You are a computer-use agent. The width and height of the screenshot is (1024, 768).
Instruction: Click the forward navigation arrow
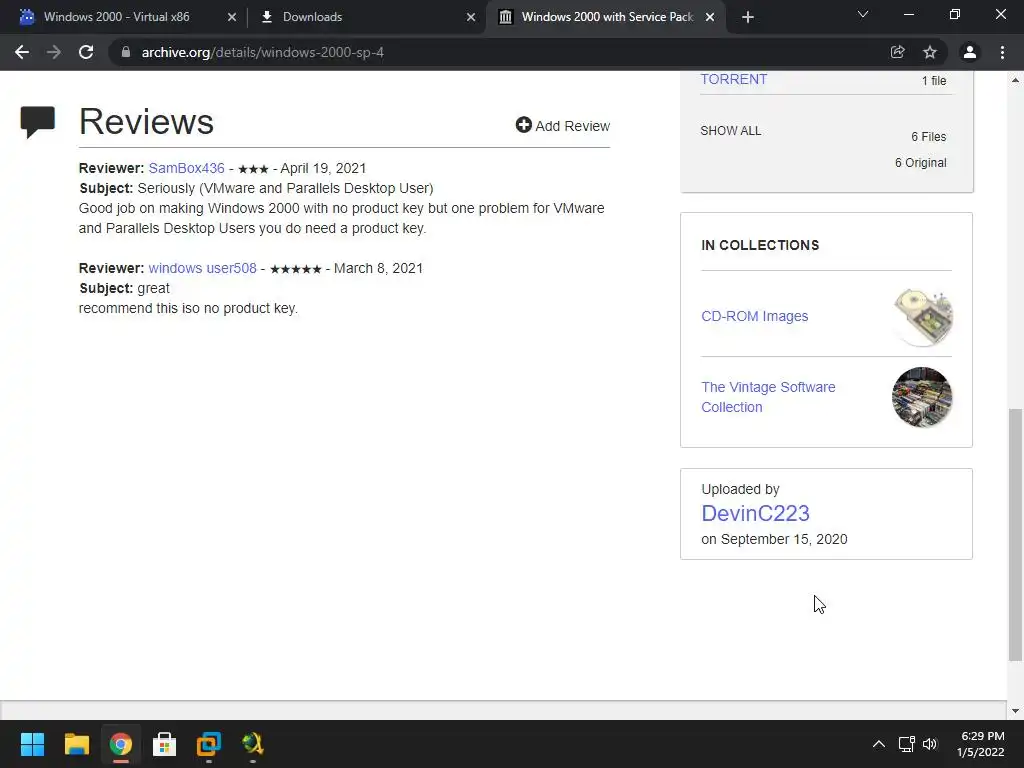pyautogui.click(x=54, y=52)
